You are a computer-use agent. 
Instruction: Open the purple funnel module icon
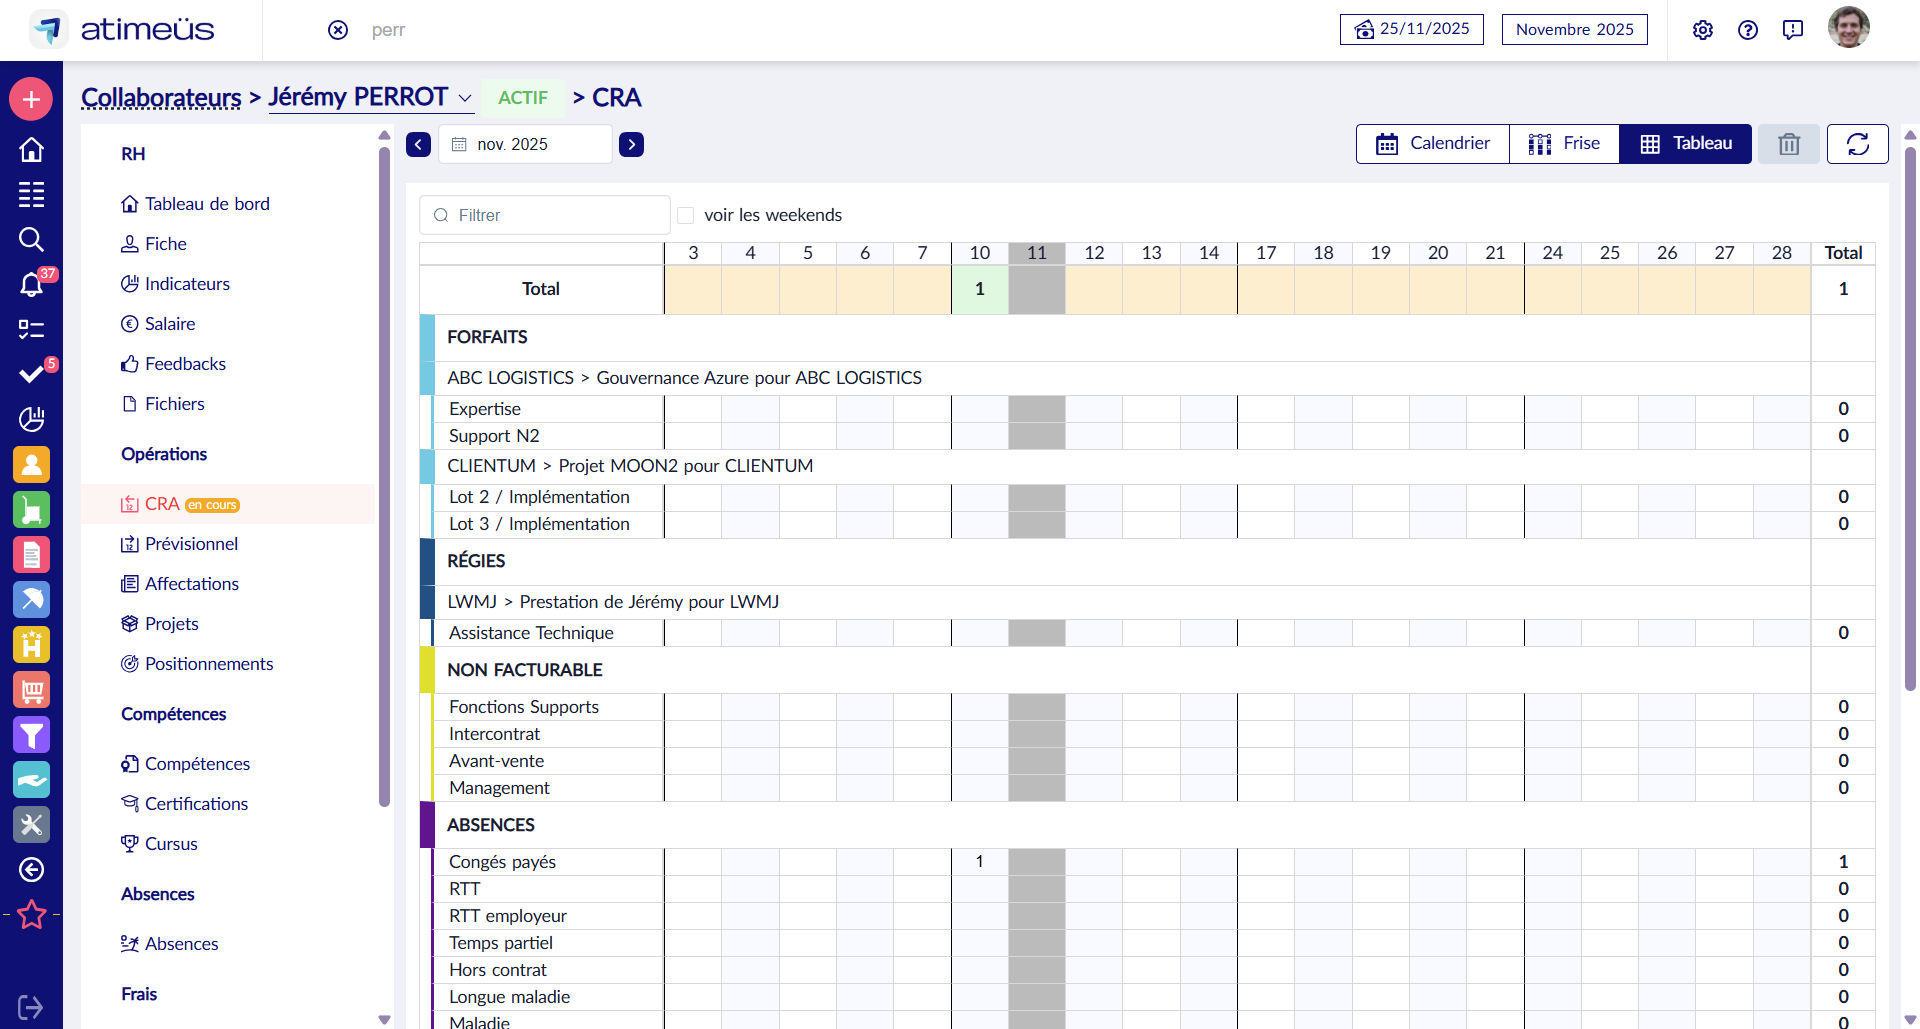(x=31, y=734)
